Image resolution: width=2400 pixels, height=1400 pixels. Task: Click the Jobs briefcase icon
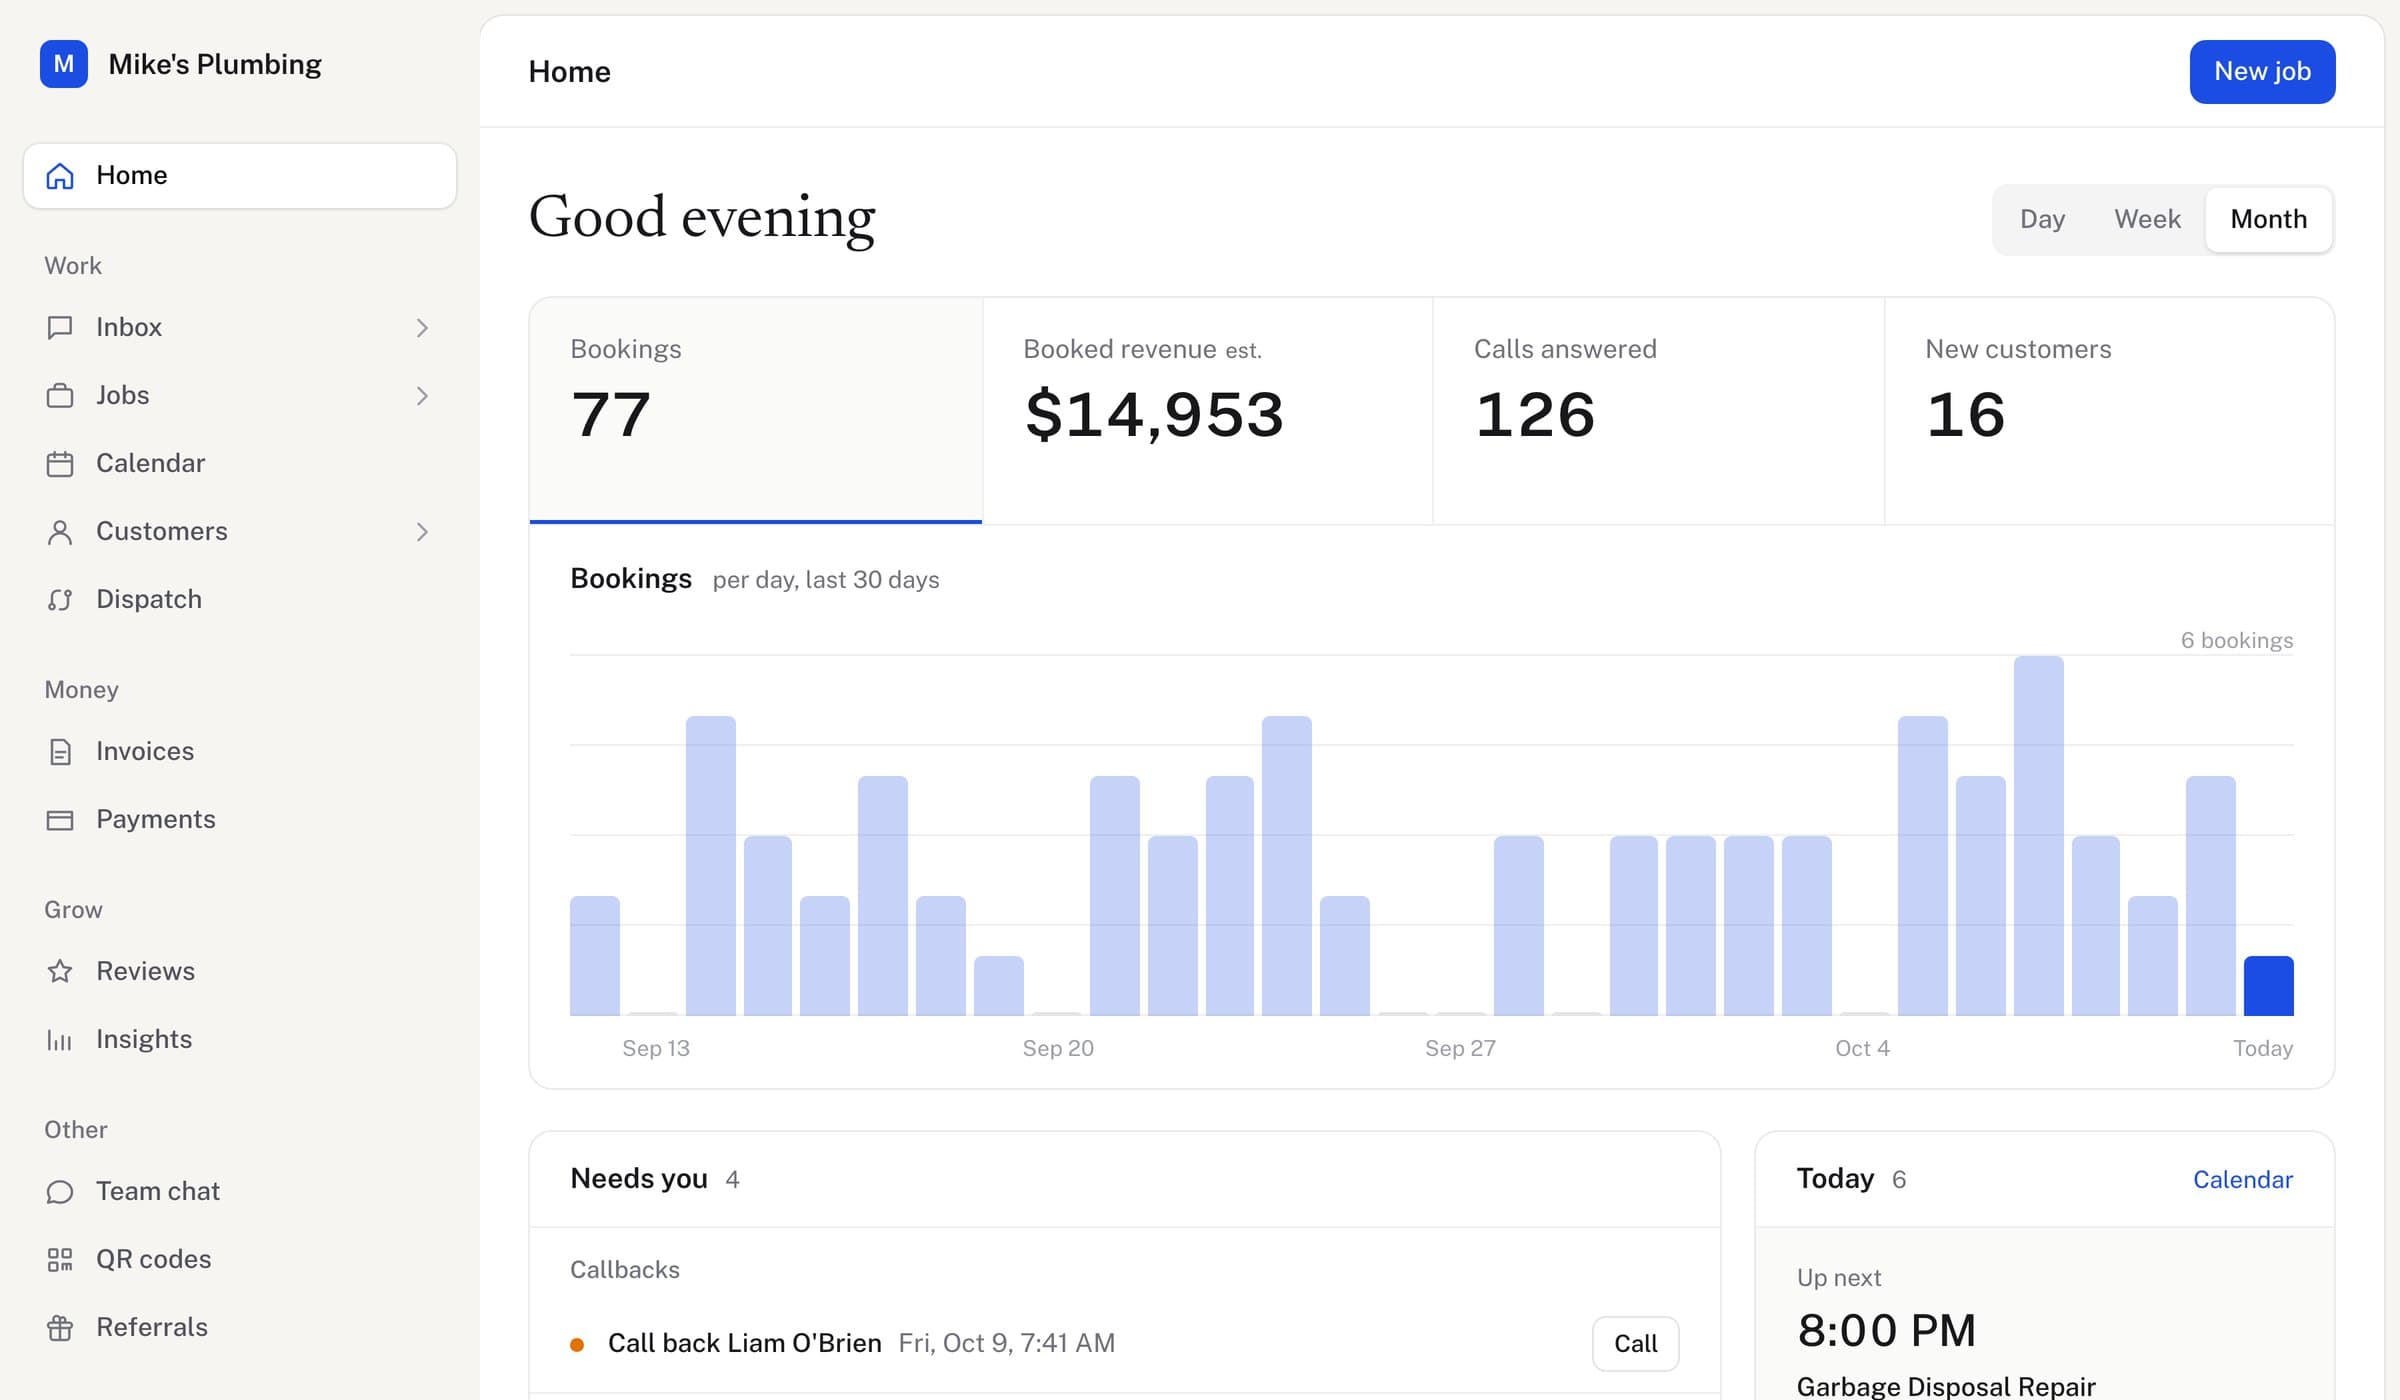point(60,396)
